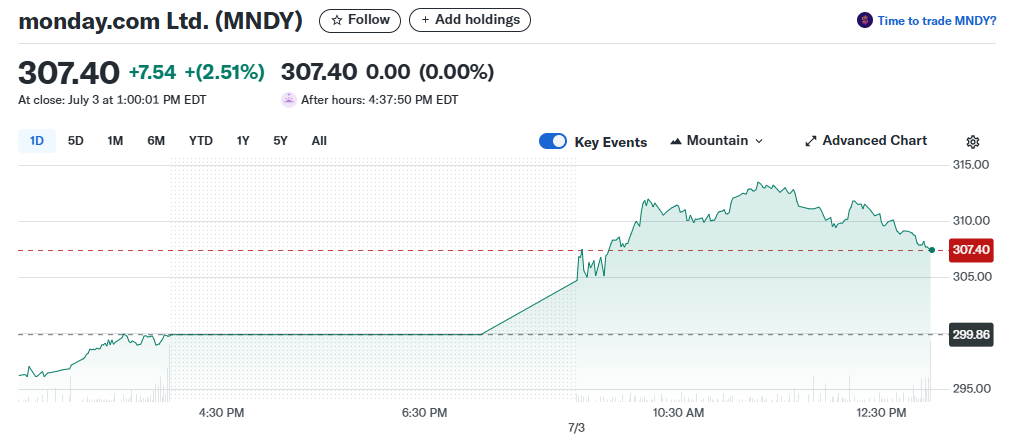Viewport: 1018px width, 447px height.
Task: Click the Advanced Chart expand arrows icon
Action: tap(810, 141)
